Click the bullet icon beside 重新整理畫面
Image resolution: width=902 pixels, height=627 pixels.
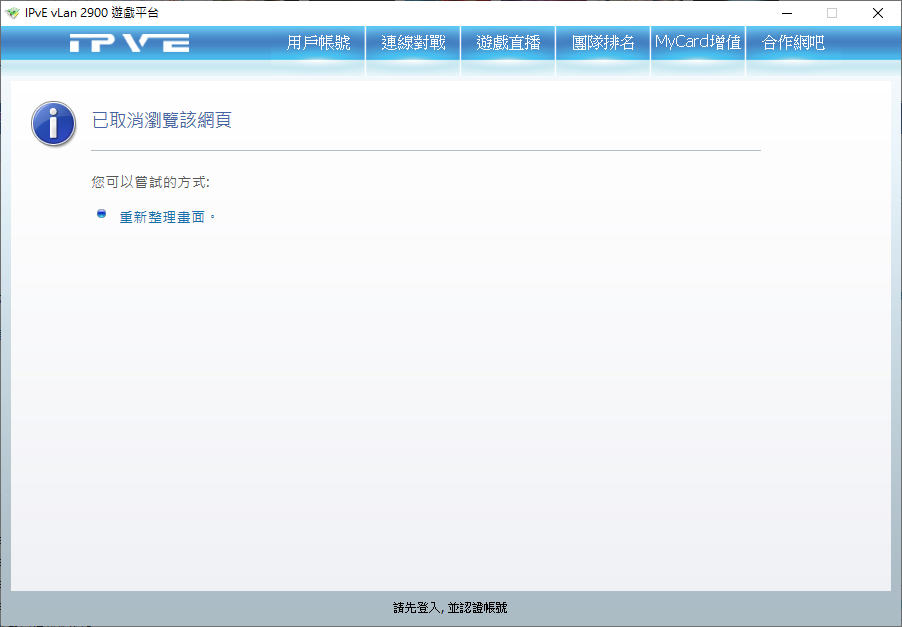coord(101,214)
